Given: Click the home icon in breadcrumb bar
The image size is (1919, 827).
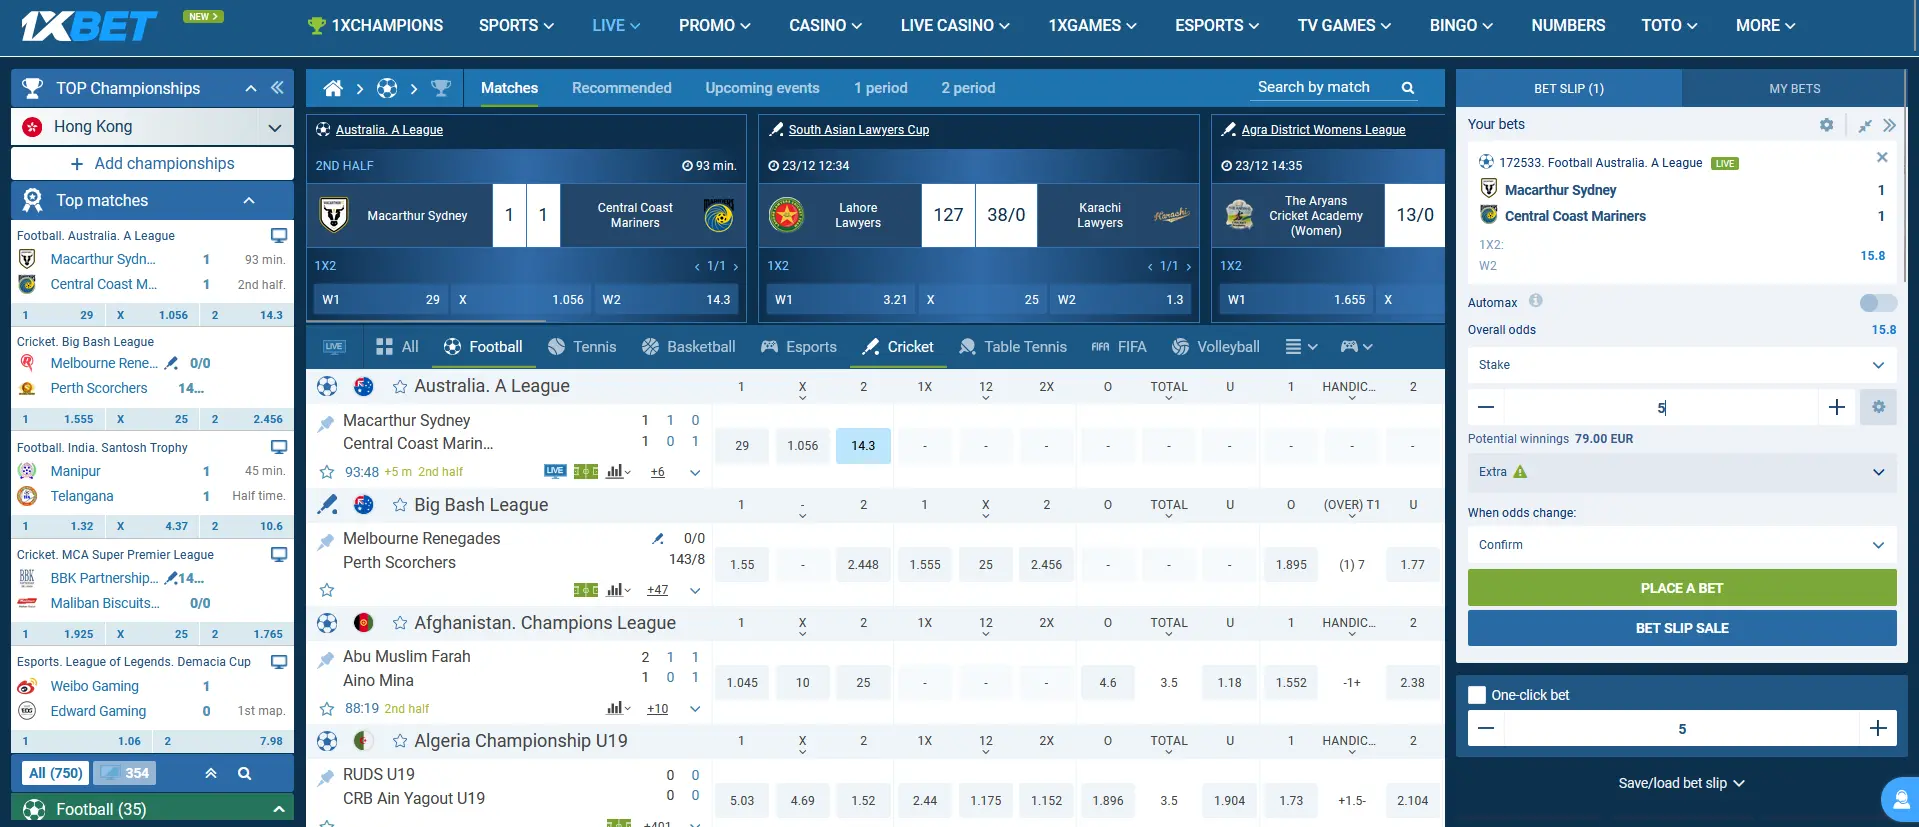Looking at the screenshot, I should tap(333, 88).
